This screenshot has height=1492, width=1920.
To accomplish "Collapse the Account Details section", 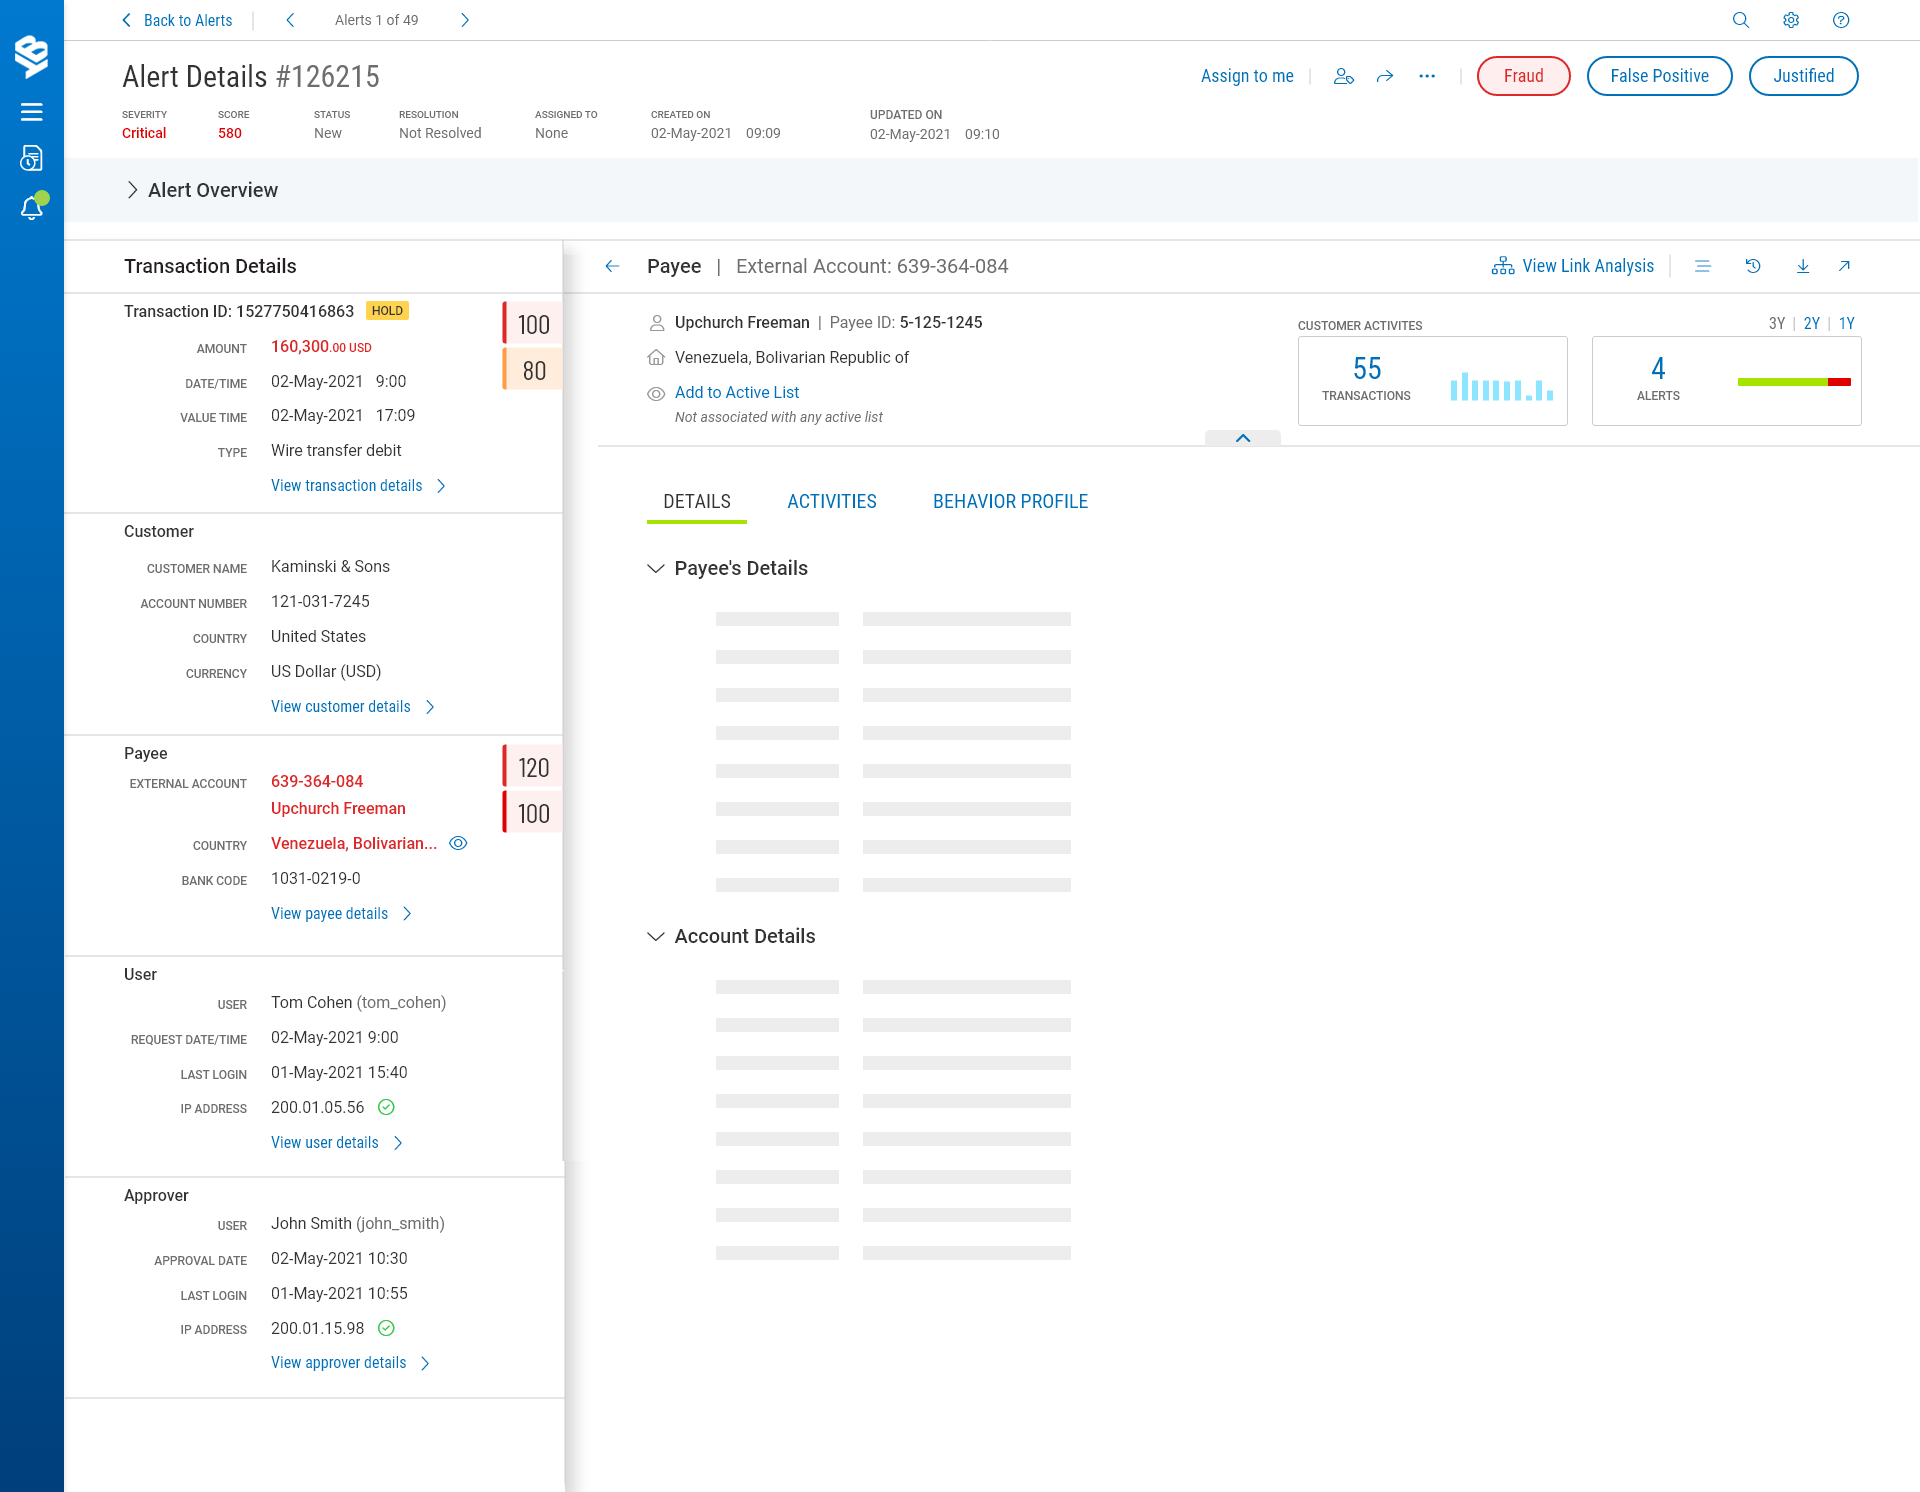I will click(656, 936).
